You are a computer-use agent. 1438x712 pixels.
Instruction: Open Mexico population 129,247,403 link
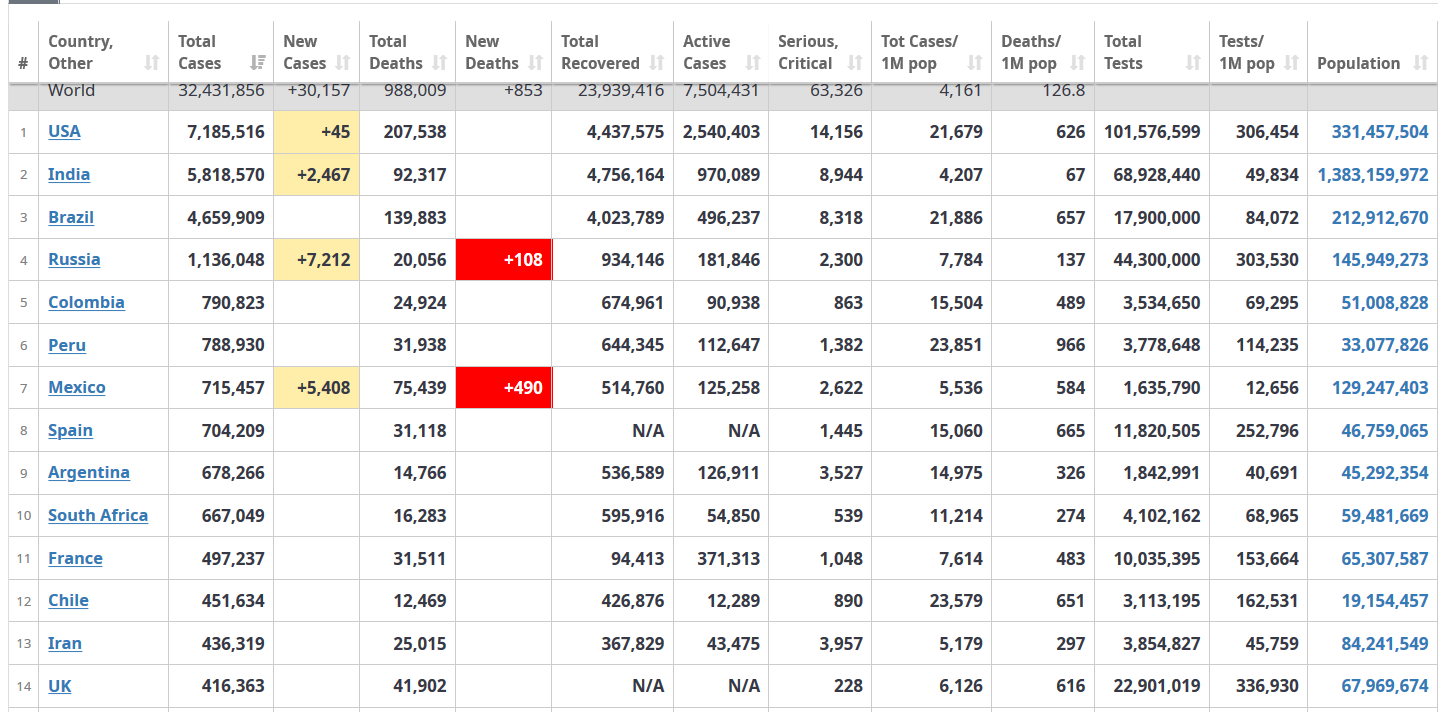click(x=1380, y=388)
